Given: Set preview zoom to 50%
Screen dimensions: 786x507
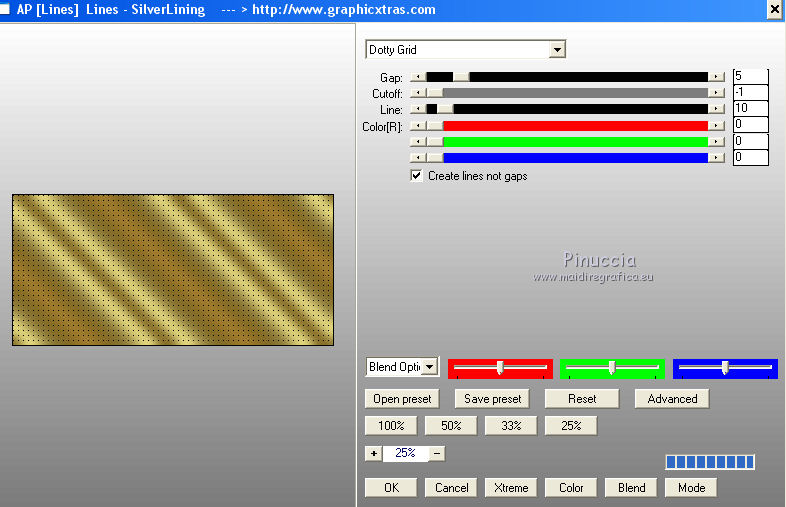Looking at the screenshot, I should [451, 426].
